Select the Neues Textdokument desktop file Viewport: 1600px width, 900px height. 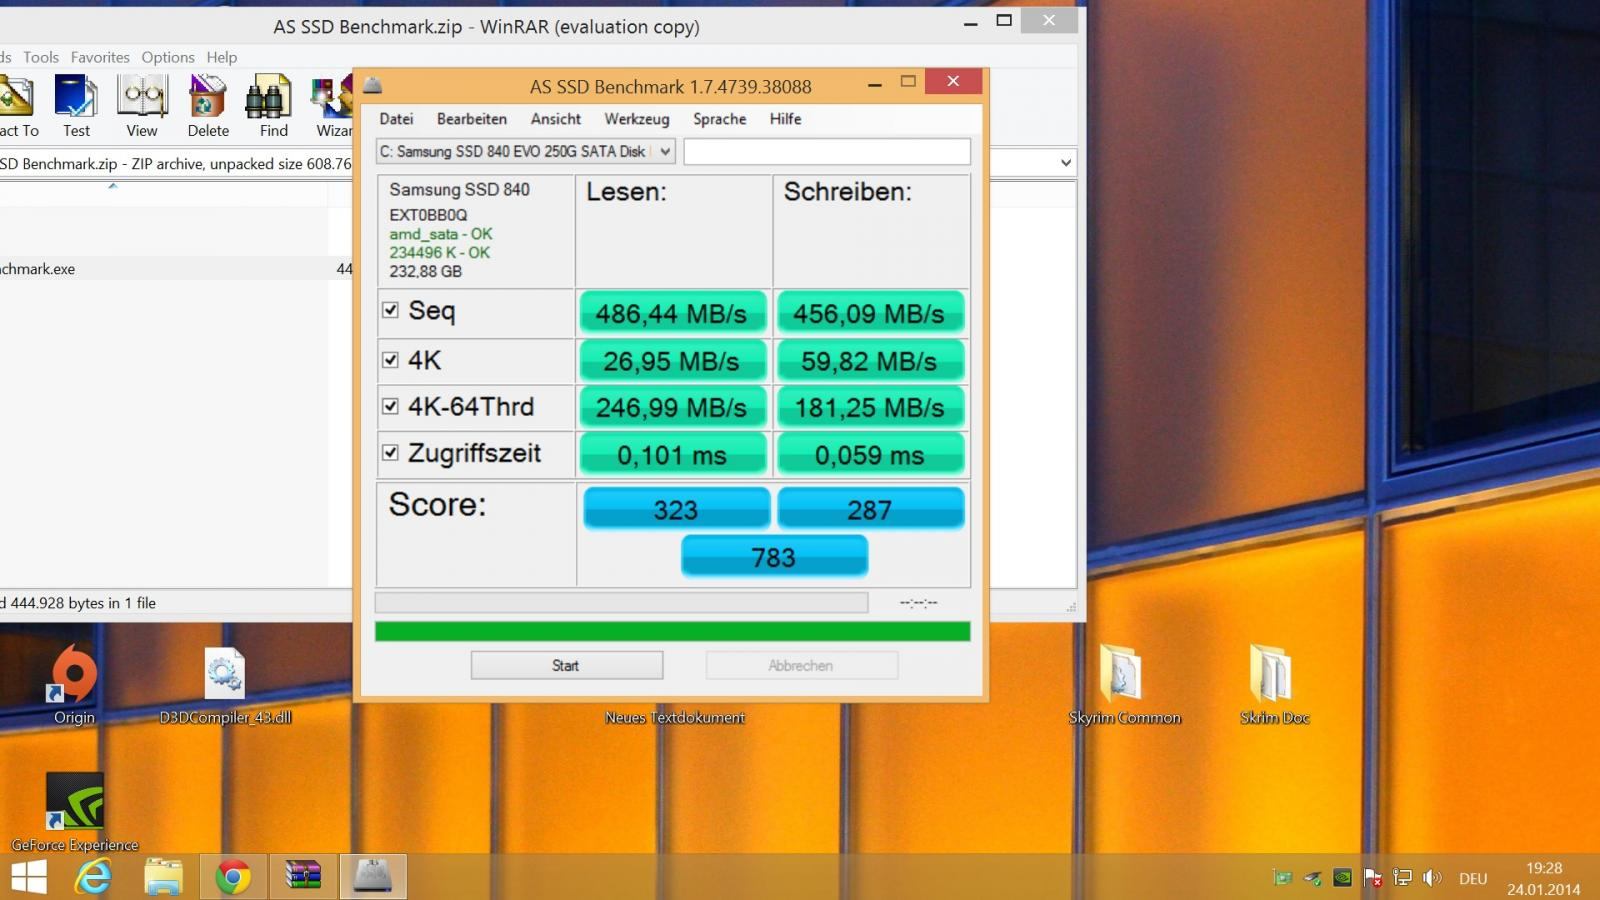[674, 717]
